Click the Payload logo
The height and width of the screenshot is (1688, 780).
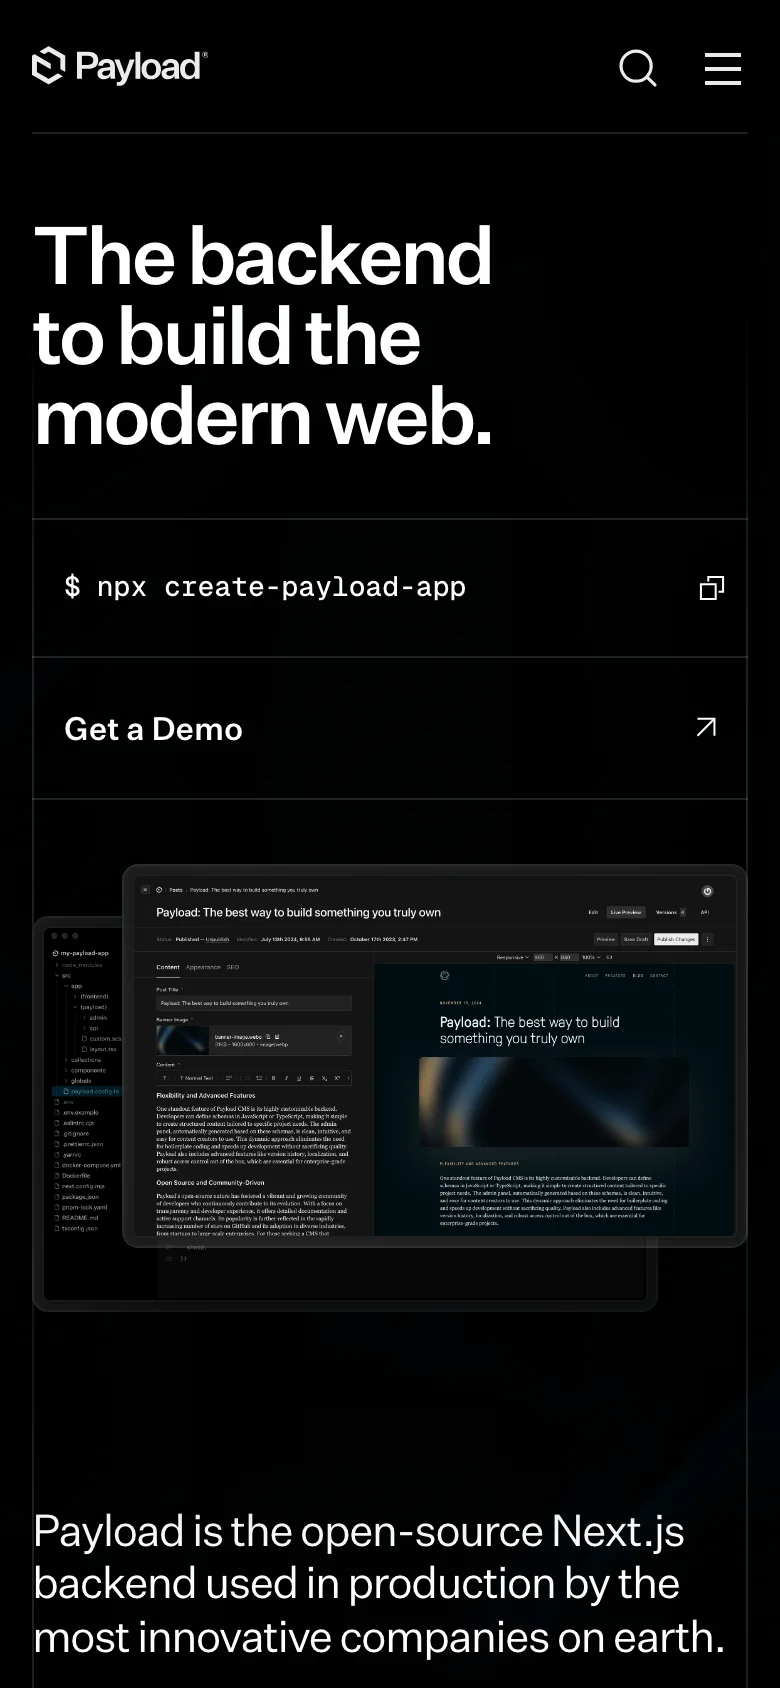(120, 66)
